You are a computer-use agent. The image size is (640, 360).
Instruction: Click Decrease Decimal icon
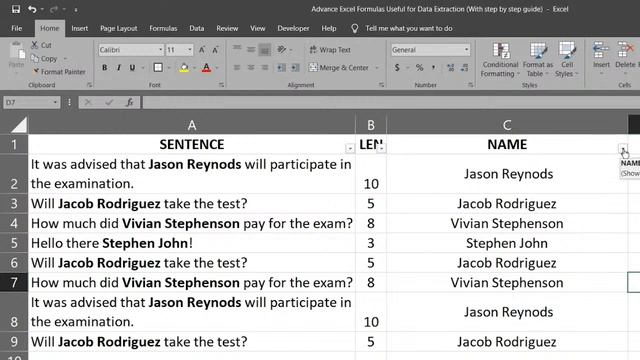tap(464, 67)
